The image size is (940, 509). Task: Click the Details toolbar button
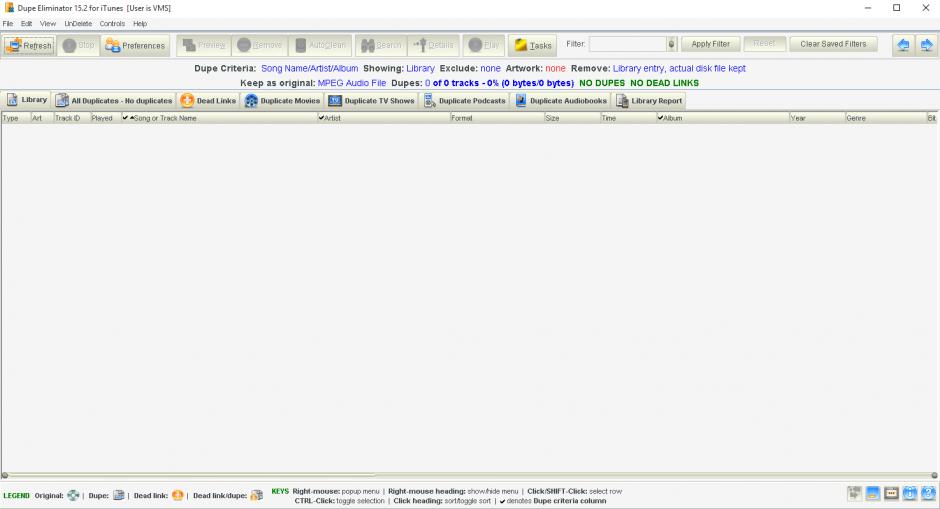433,46
